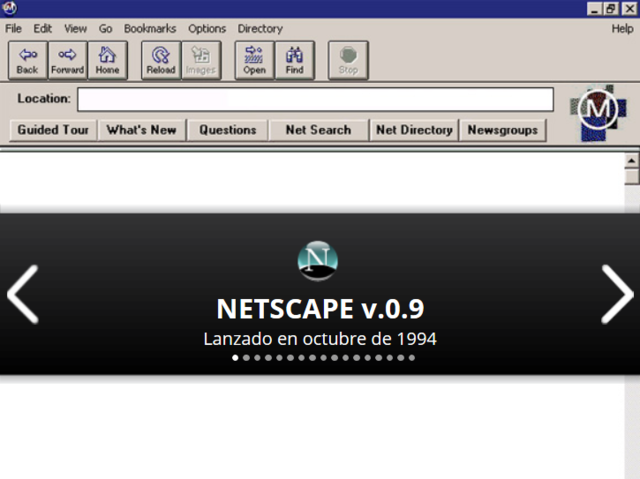Select the first carousel dot
Image resolution: width=640 pixels, height=479 pixels.
click(235, 358)
